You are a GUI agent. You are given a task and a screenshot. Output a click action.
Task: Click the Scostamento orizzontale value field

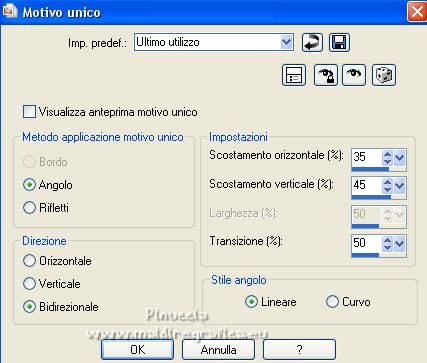tap(367, 157)
